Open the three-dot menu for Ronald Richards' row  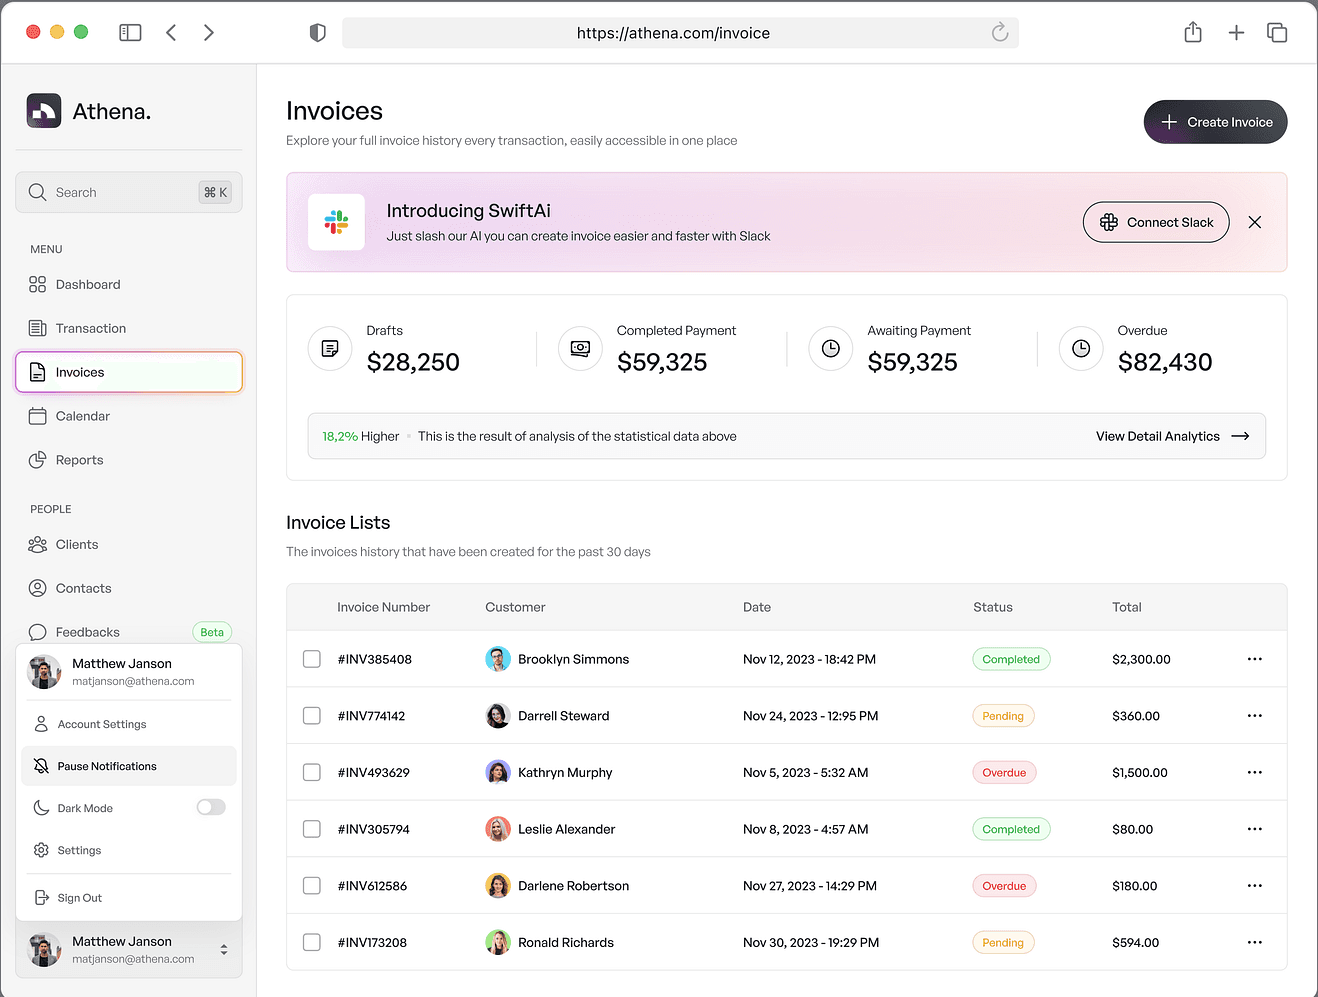tap(1255, 942)
